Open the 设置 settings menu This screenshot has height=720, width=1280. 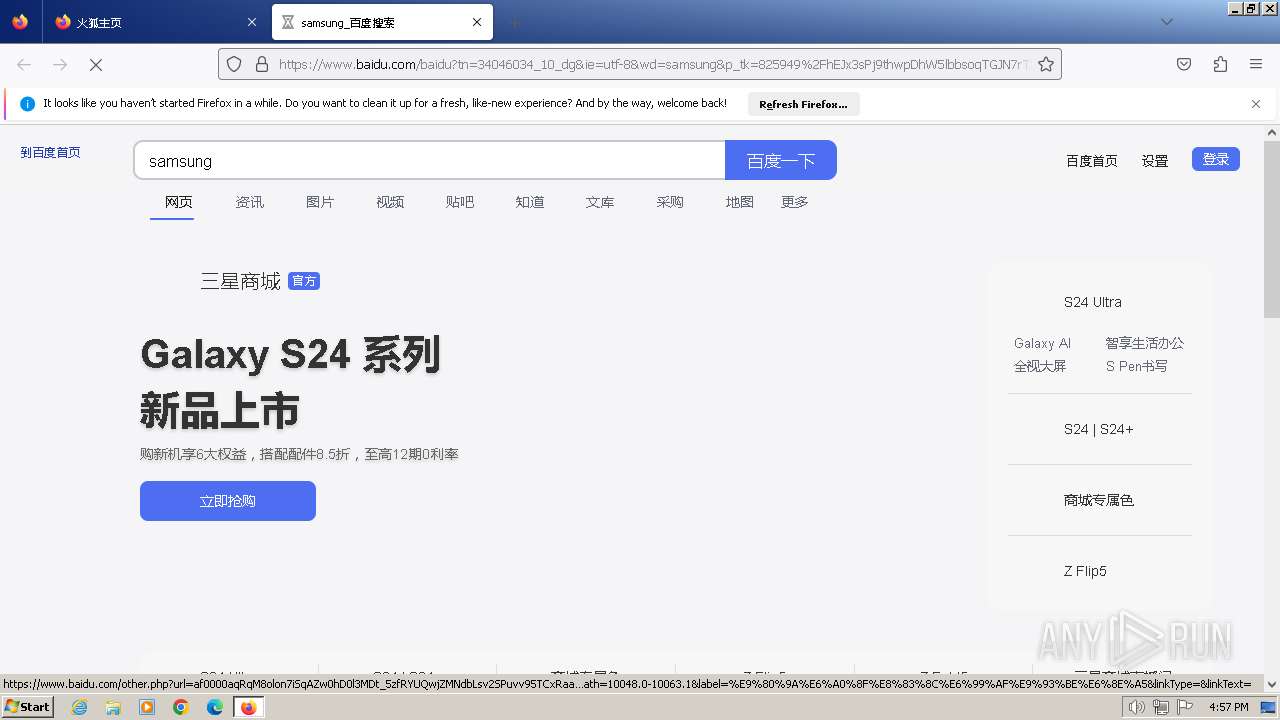click(1155, 161)
